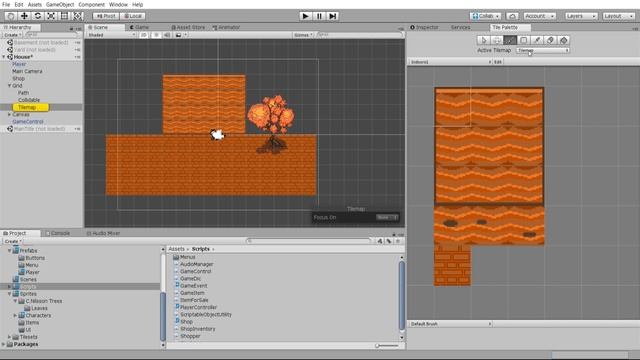Switch to the Audio Mixer tab
640x360 pixels.
103,233
